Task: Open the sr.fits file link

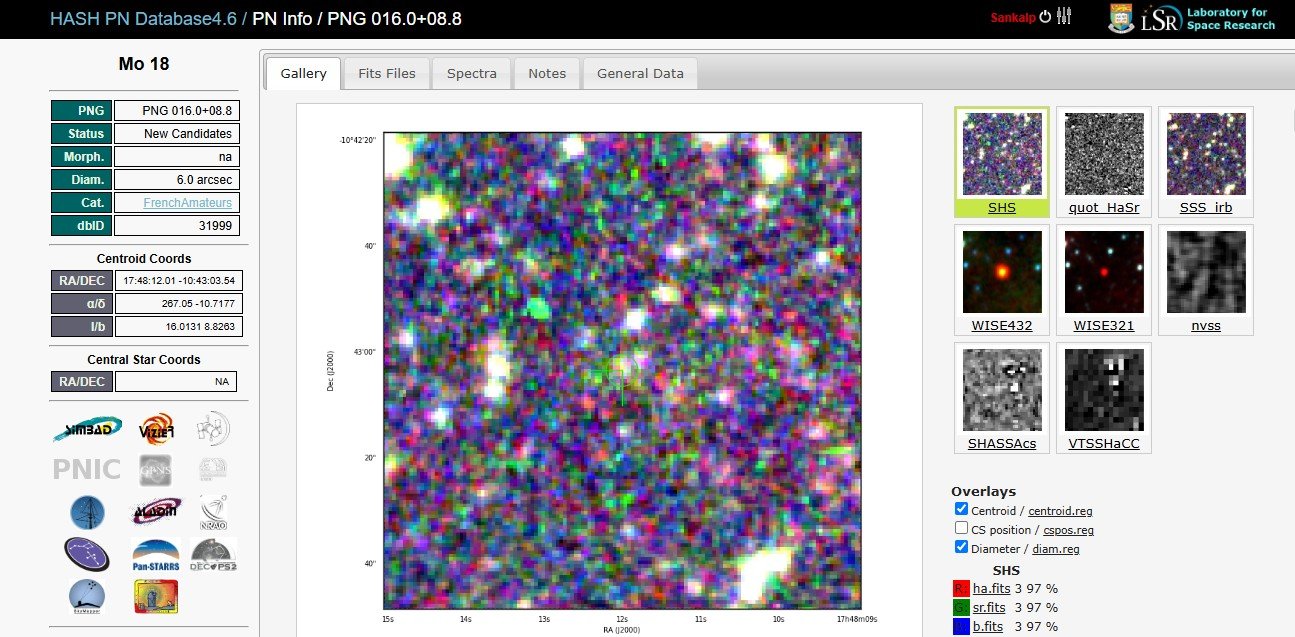Action: [x=990, y=607]
